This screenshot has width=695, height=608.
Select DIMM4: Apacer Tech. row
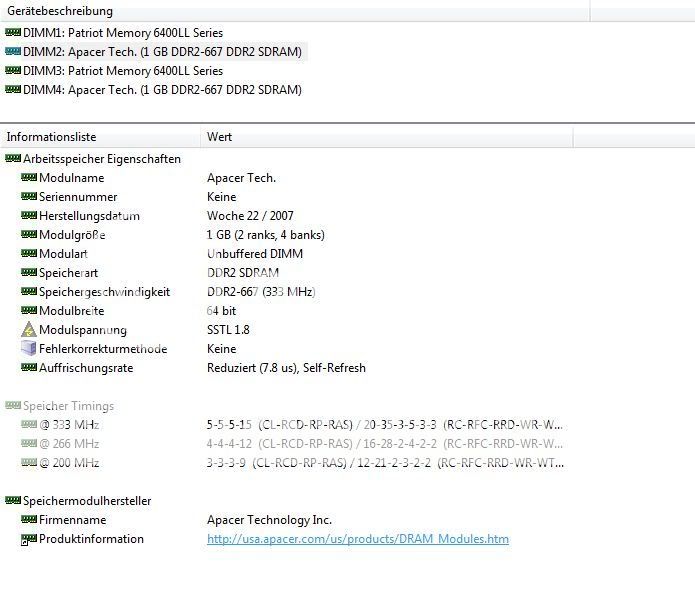(162, 90)
